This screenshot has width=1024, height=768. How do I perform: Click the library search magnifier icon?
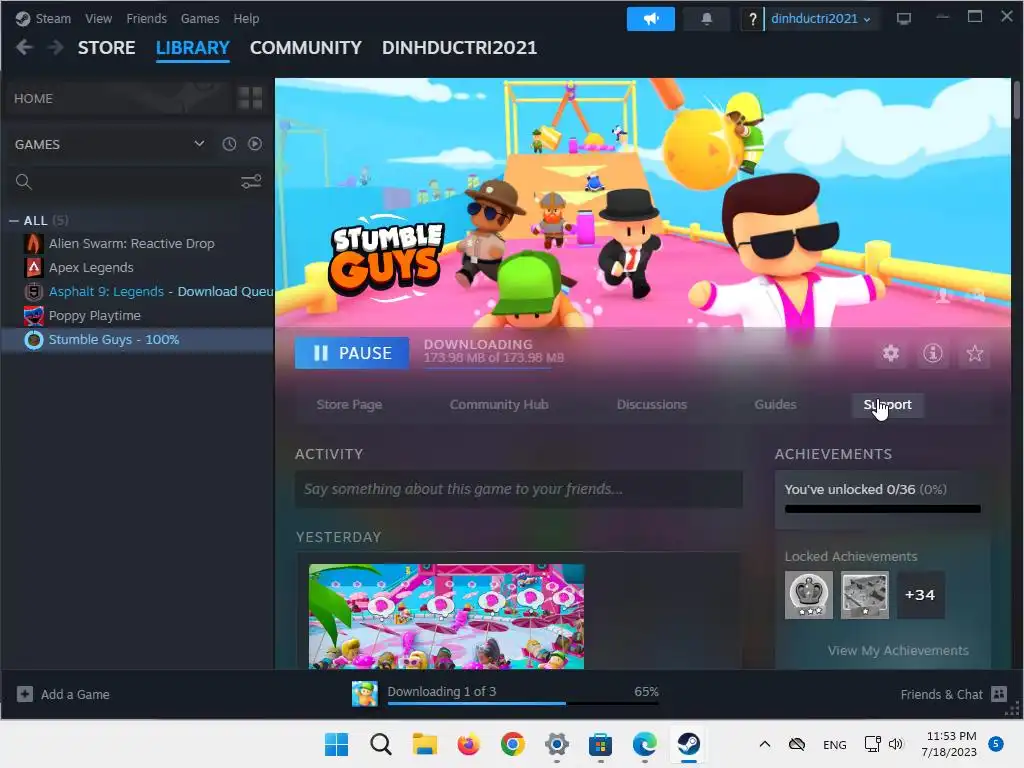[24, 182]
